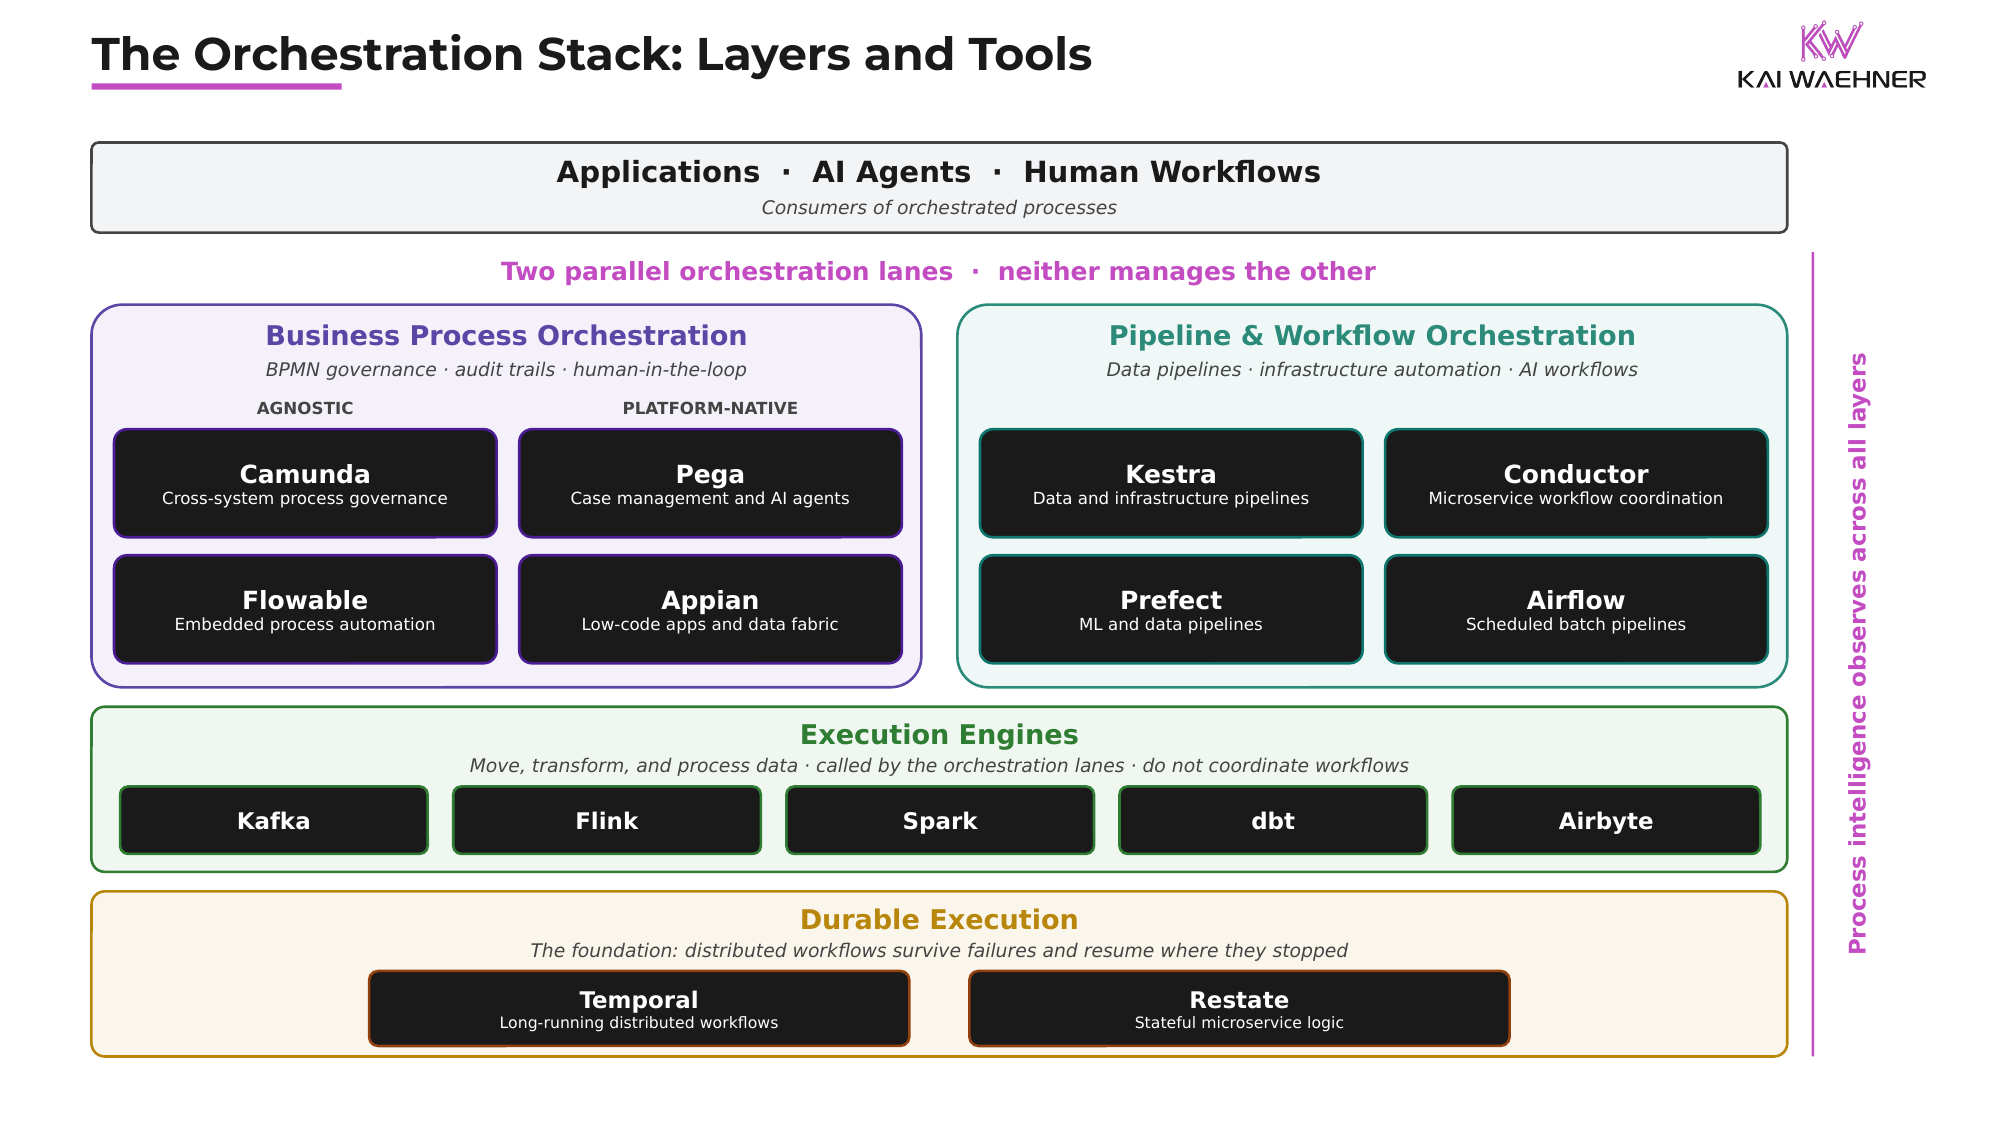Click 'Applications · AI Agents · Human Workflows' heading
Image resolution: width=2001 pixels, height=1126 pixels.
click(938, 172)
